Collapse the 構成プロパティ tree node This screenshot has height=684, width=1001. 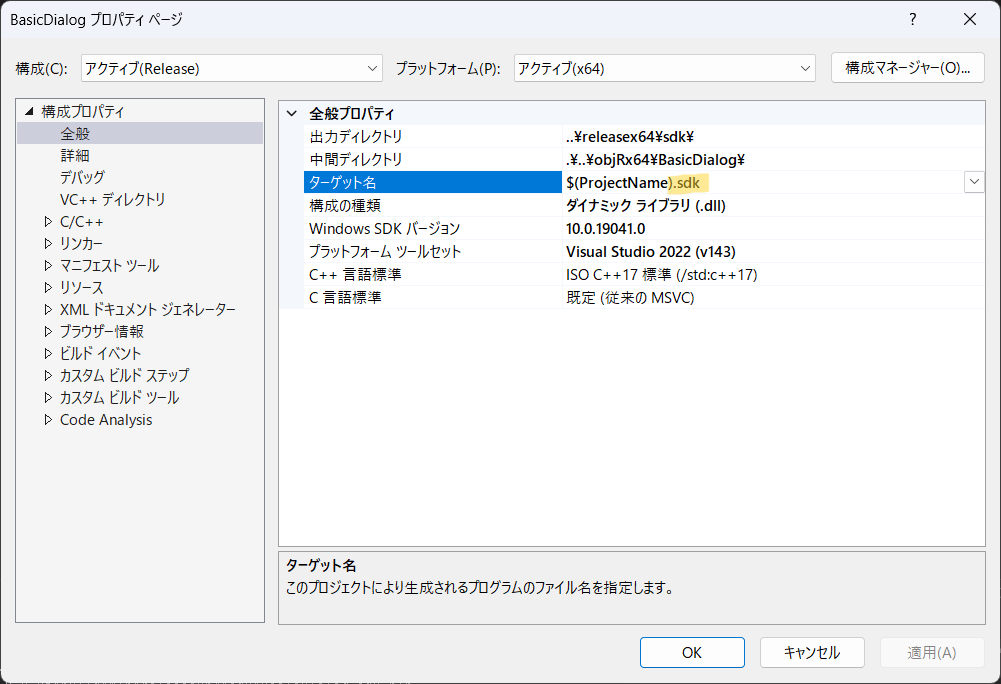point(28,112)
